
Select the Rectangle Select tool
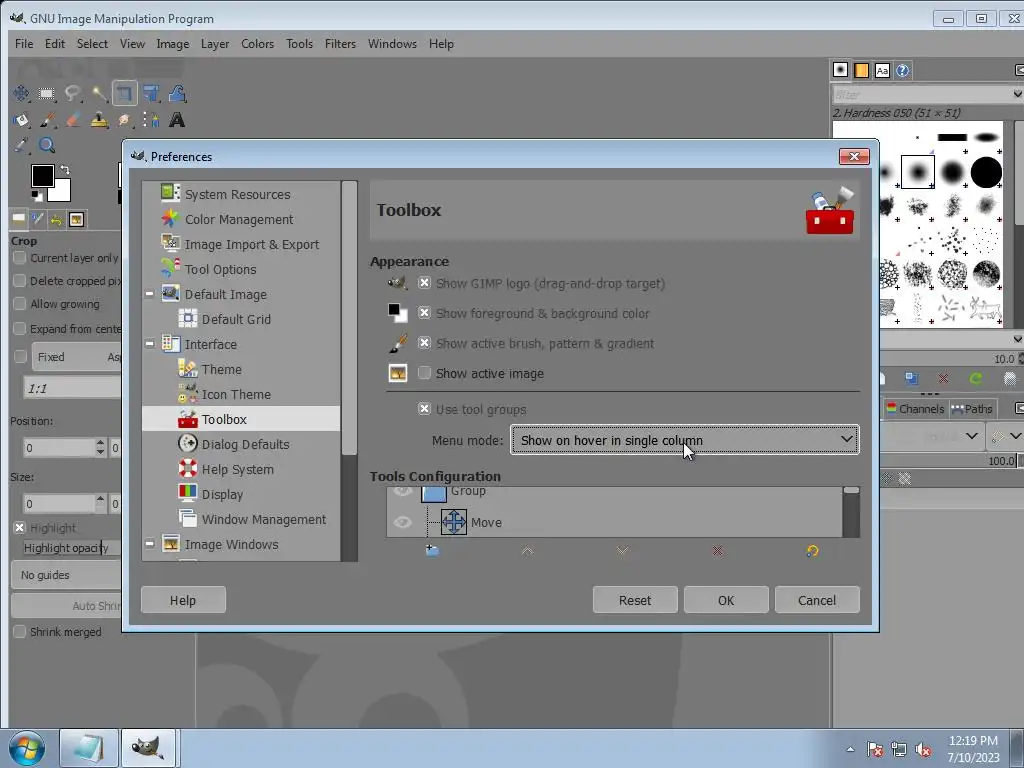coord(46,93)
